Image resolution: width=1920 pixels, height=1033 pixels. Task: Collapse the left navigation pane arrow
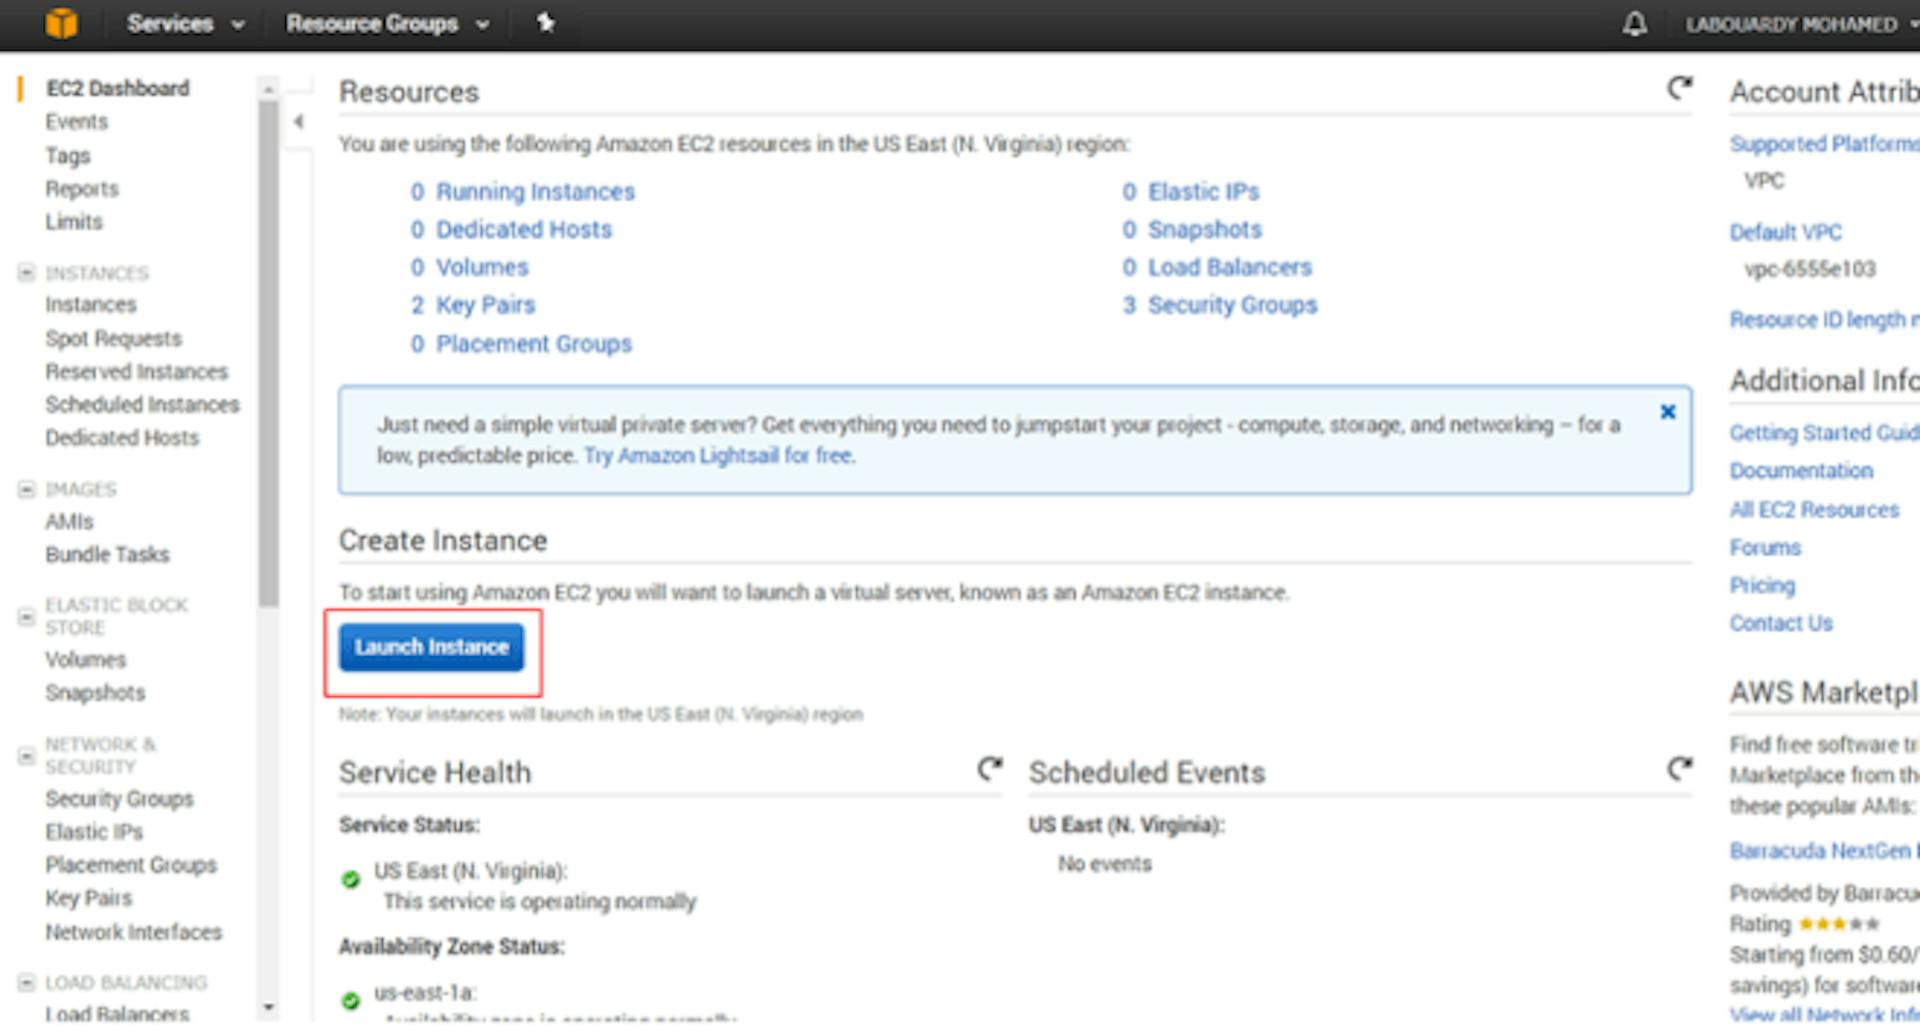pos(298,122)
